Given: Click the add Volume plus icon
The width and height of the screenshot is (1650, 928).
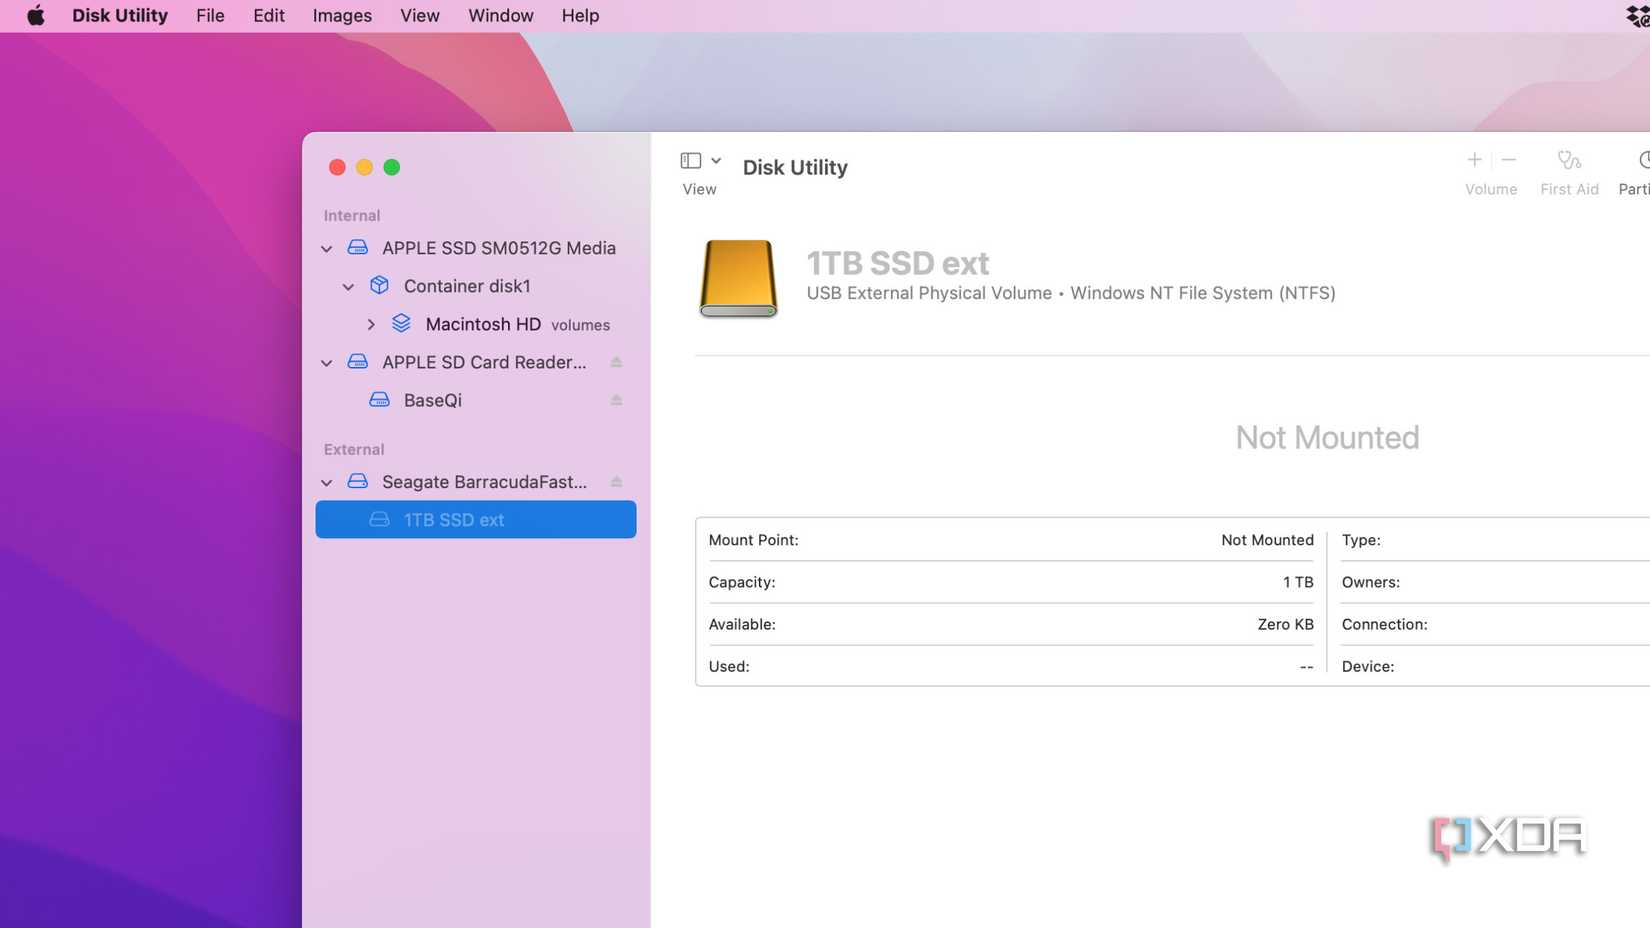Looking at the screenshot, I should click(1474, 160).
